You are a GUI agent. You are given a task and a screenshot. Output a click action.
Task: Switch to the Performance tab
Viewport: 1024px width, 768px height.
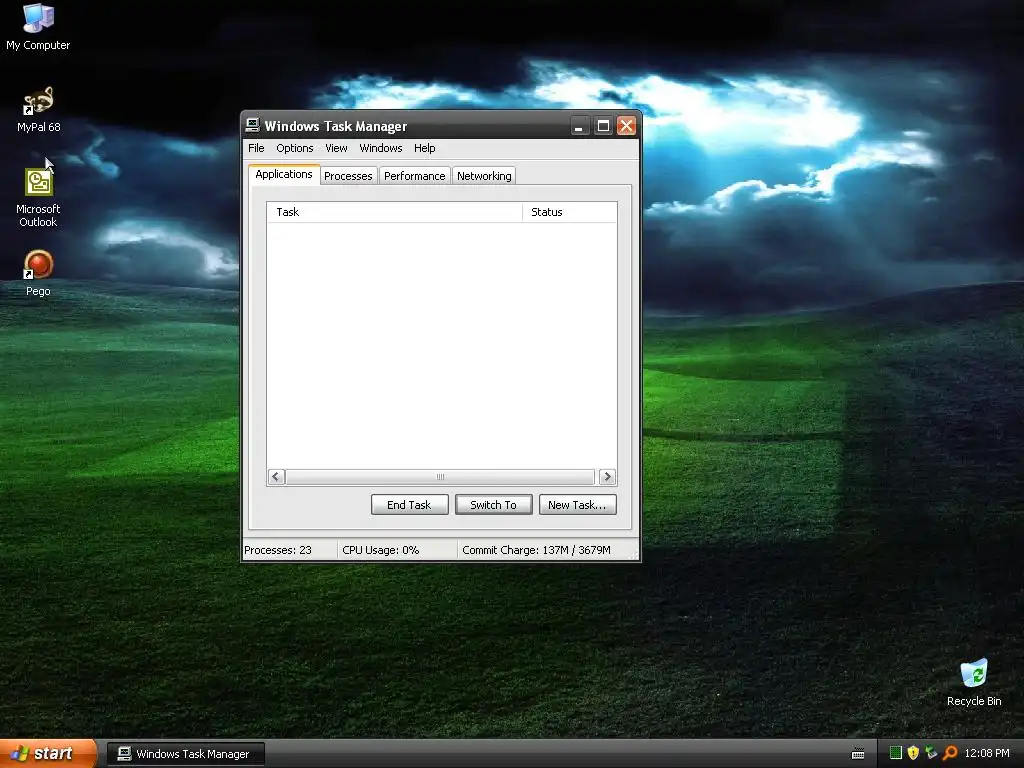tap(415, 176)
